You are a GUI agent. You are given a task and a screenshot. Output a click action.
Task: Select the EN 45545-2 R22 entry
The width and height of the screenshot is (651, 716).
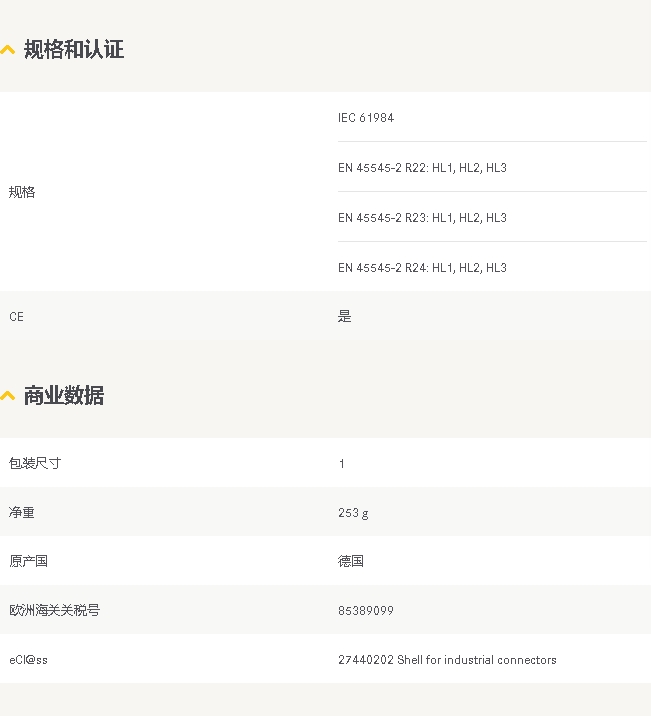(x=422, y=168)
